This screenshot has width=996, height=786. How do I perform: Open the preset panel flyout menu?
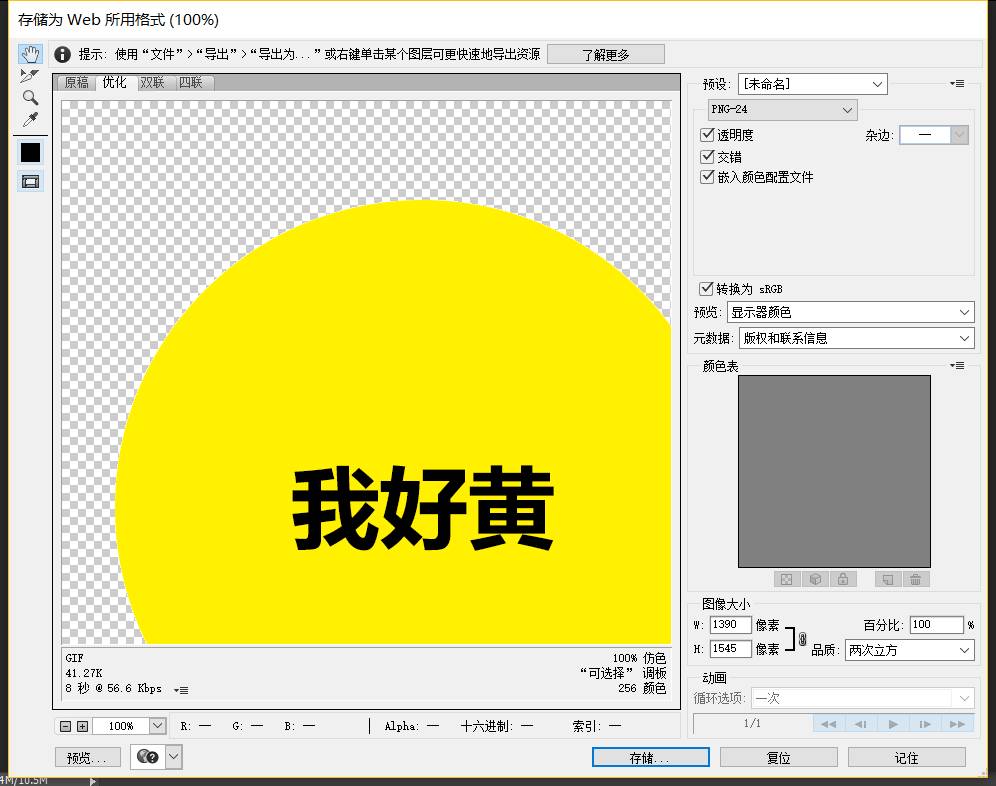point(957,83)
